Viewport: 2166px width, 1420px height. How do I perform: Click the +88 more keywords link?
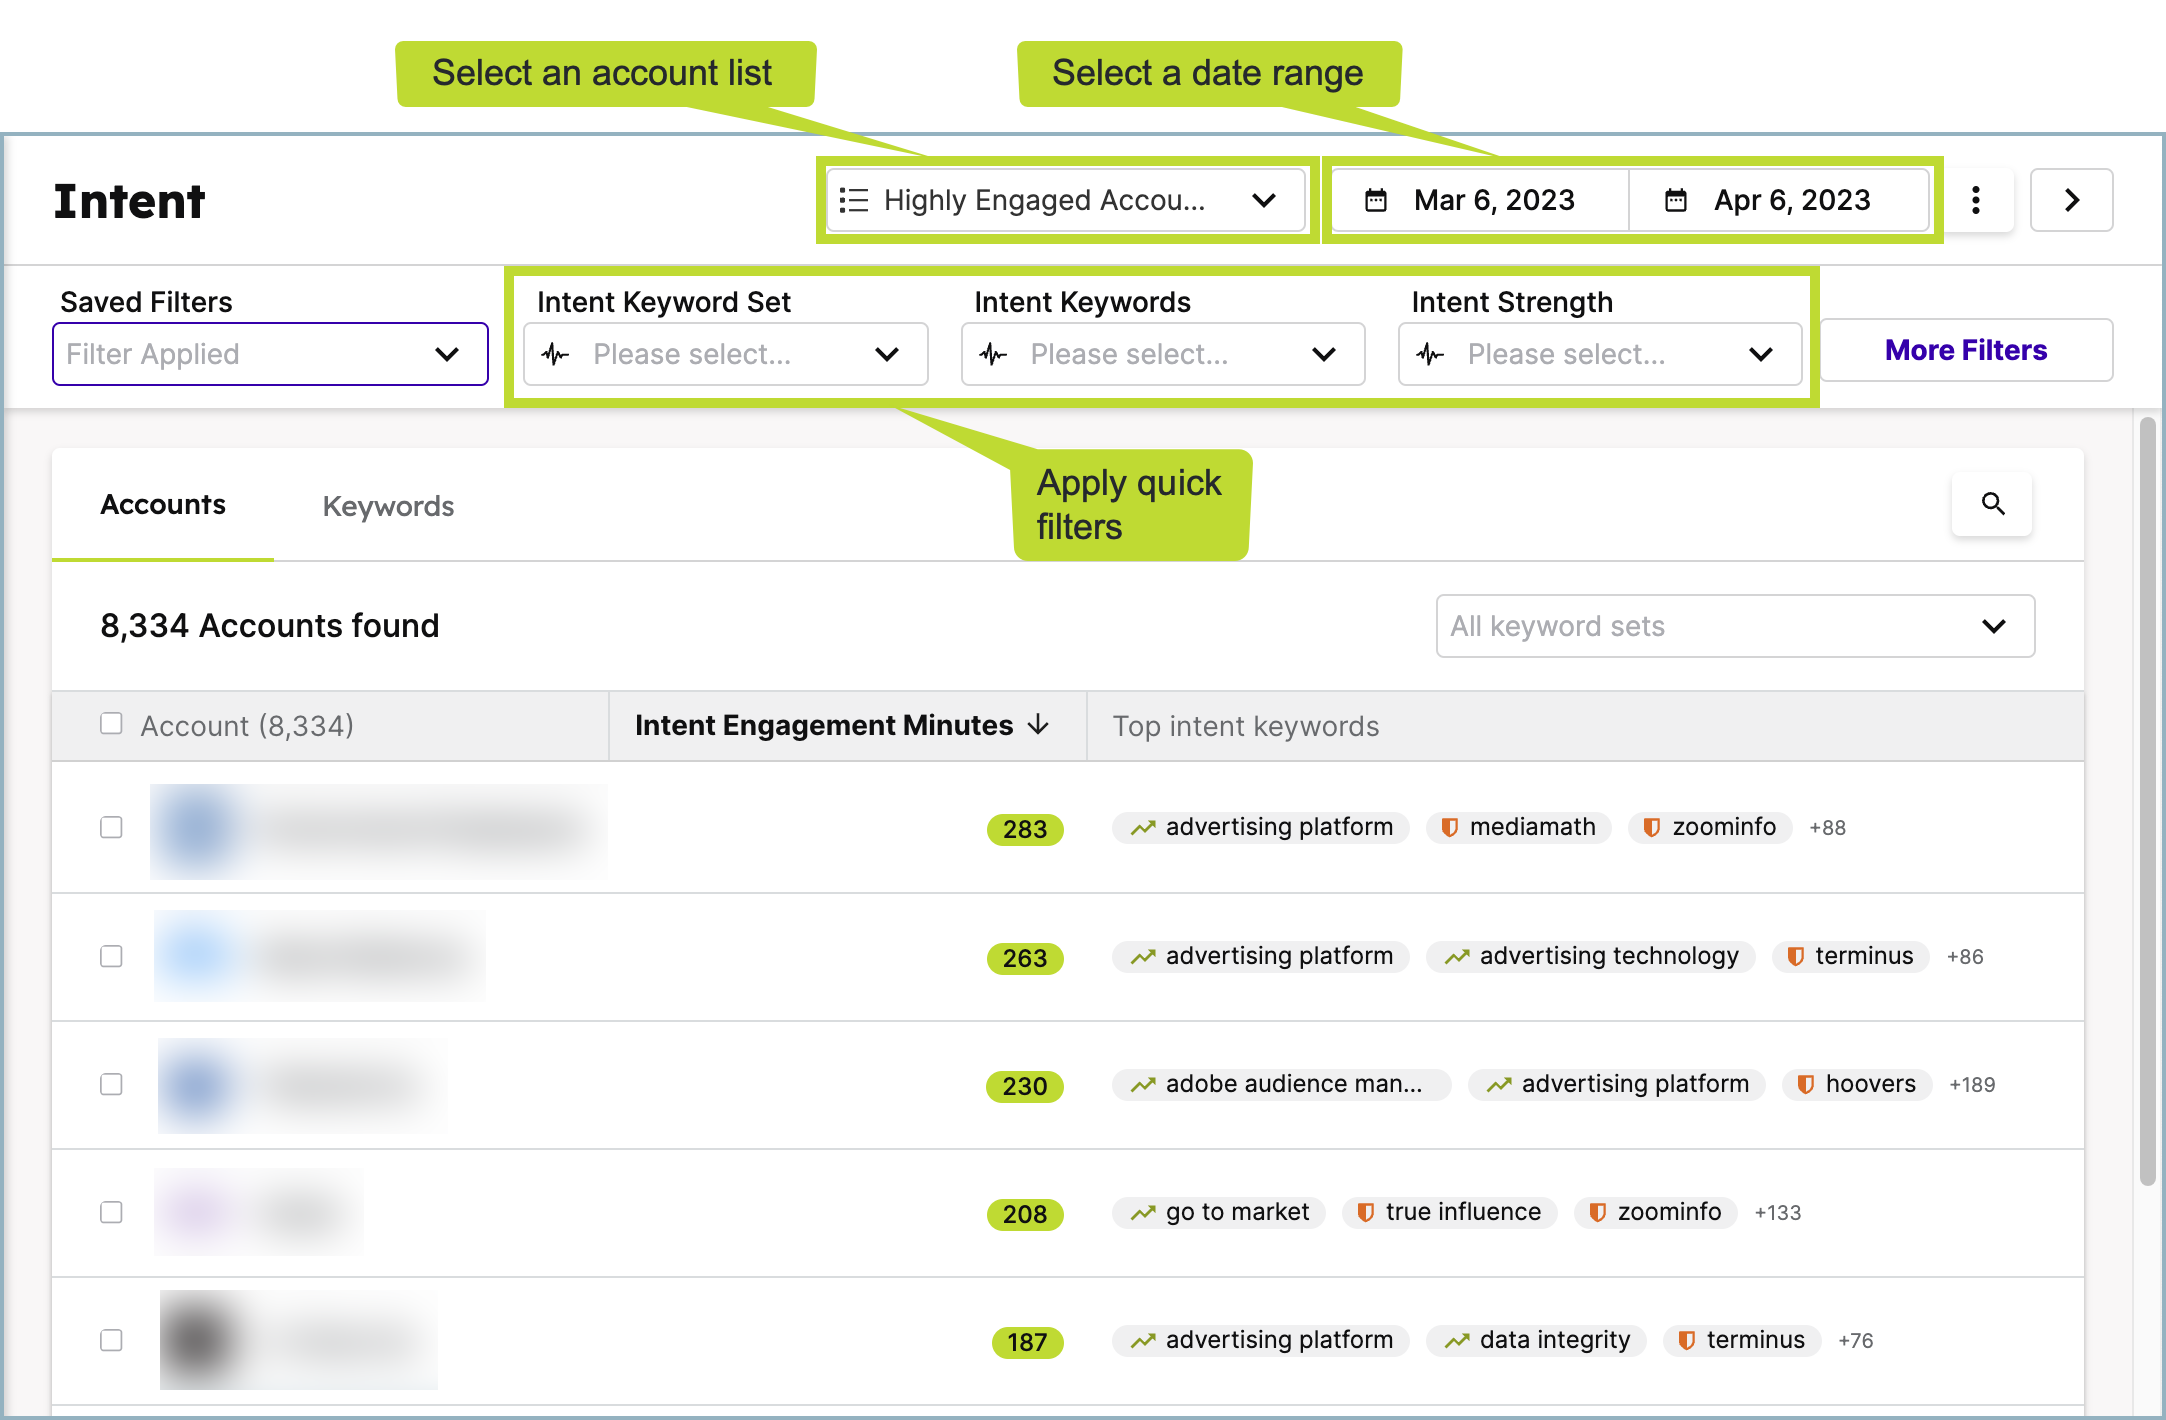(x=1827, y=828)
